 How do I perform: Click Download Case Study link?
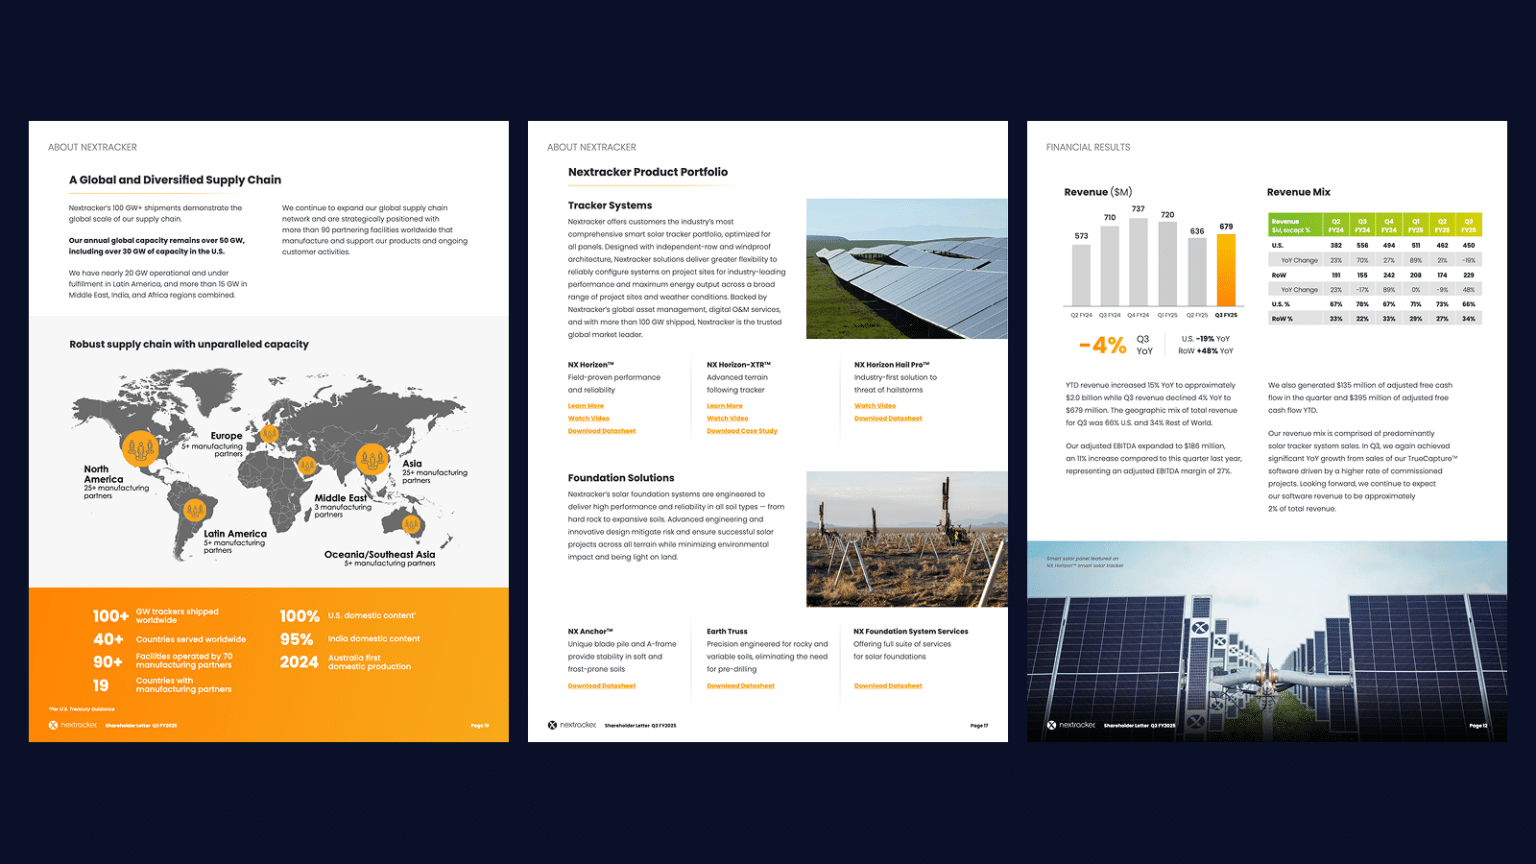point(742,431)
